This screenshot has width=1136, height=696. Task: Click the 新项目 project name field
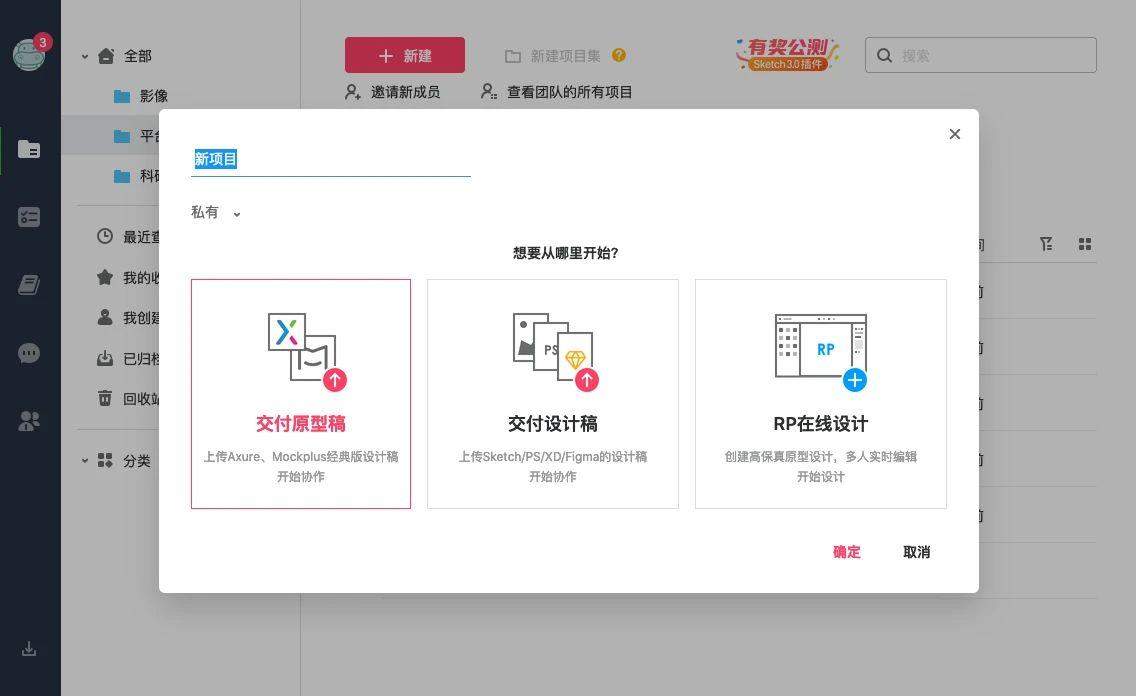331,159
